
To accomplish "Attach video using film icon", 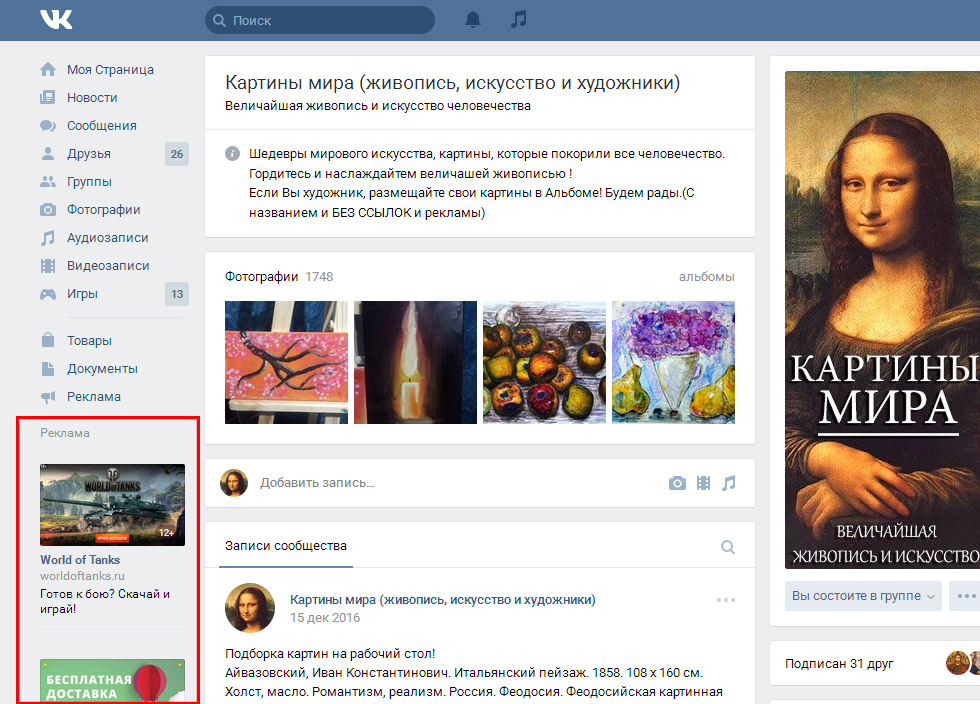I will pyautogui.click(x=704, y=483).
